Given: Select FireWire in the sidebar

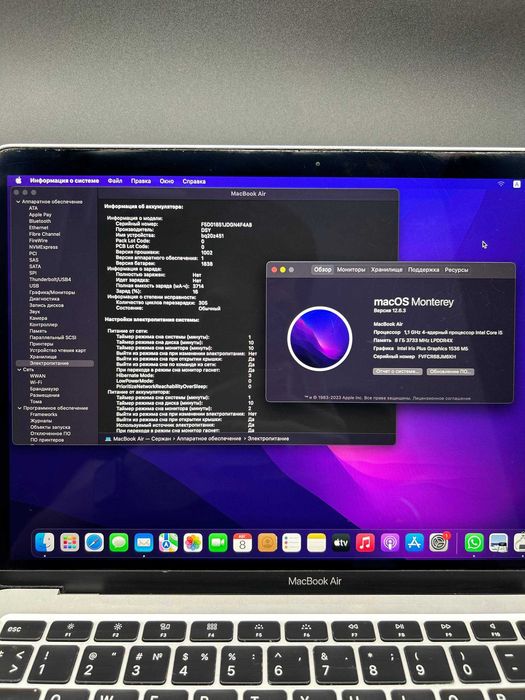Looking at the screenshot, I should pyautogui.click(x=38, y=241).
